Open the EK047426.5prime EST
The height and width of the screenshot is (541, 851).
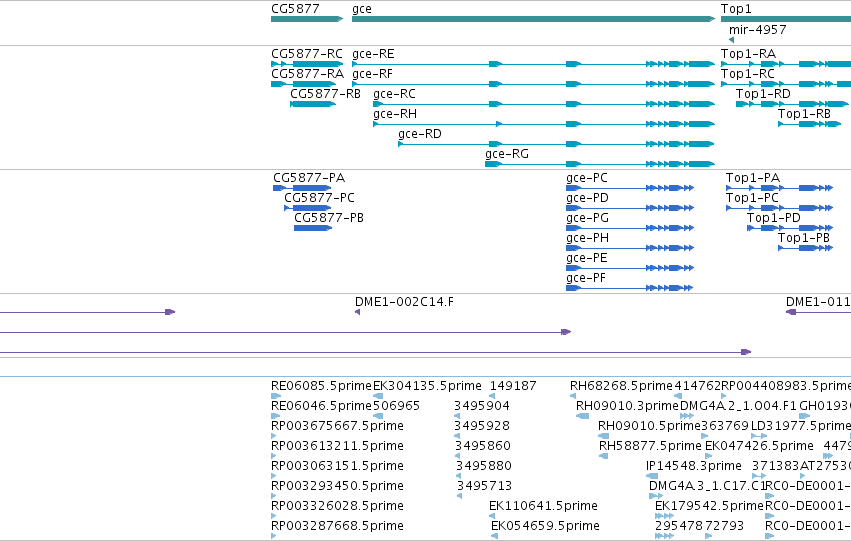708,456
